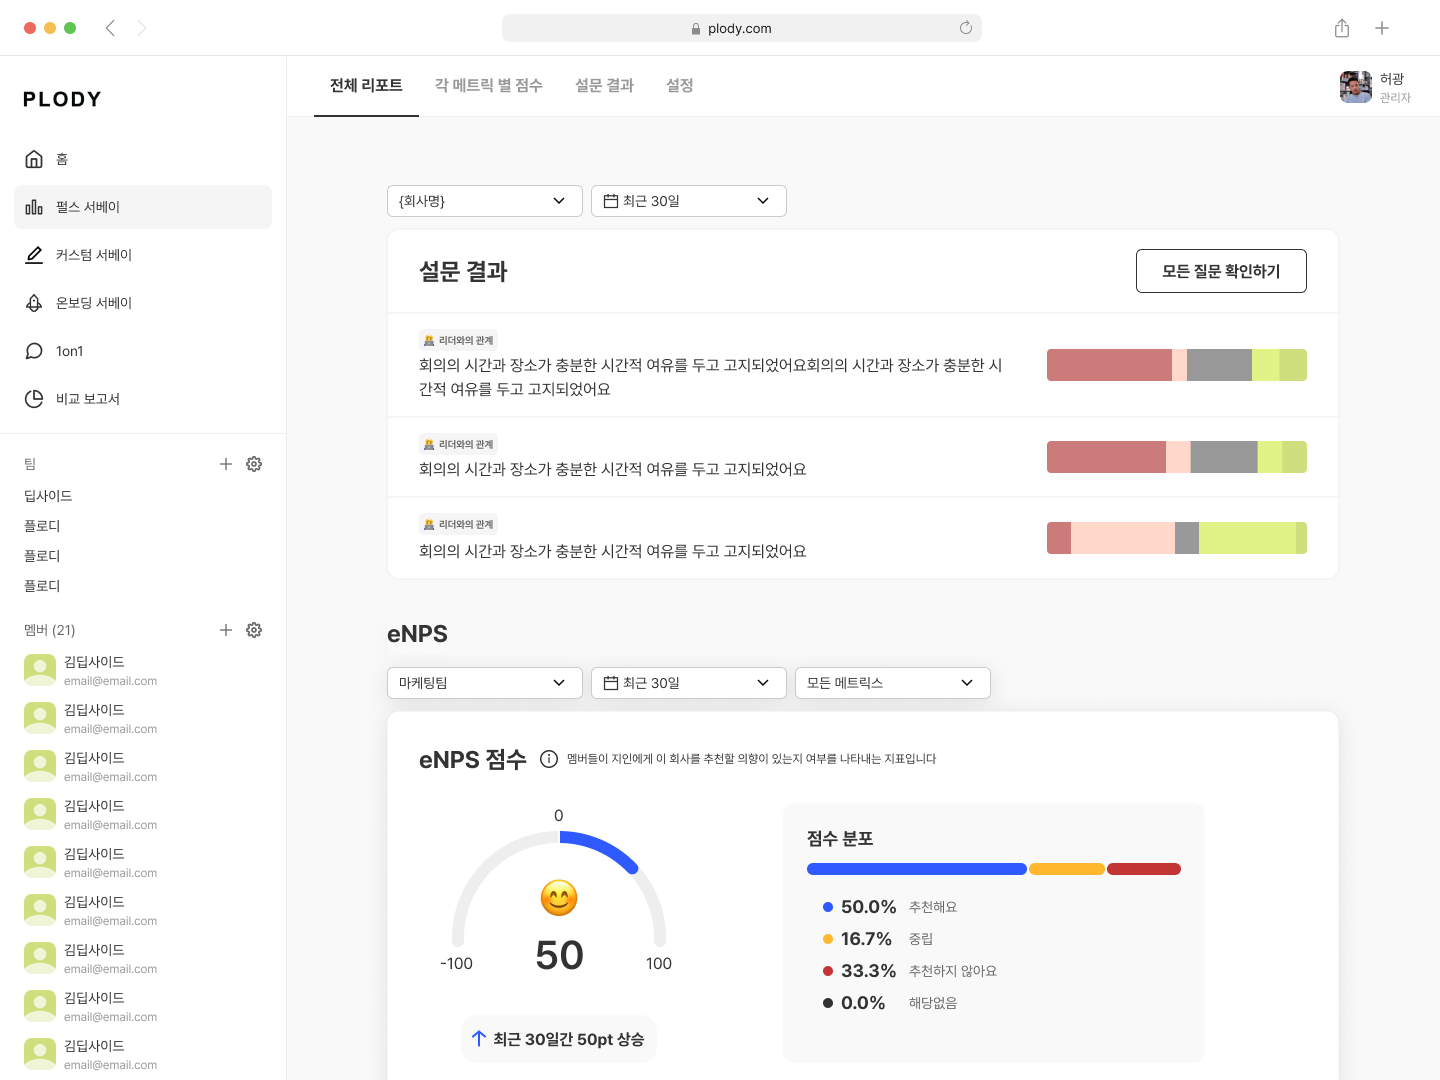Screen dimensions: 1440x1080
Task: Select the 커스텀 서베이 pencil icon
Action: [34, 255]
